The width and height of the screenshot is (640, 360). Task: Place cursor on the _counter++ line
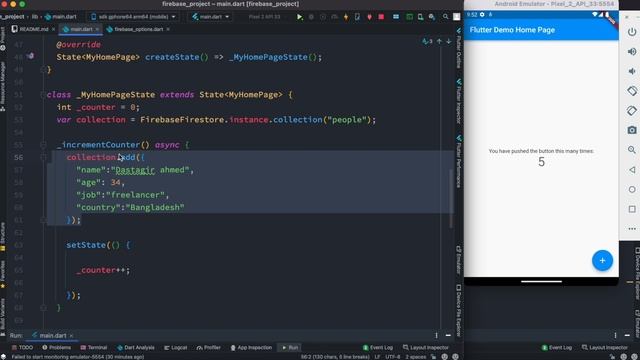tap(103, 270)
